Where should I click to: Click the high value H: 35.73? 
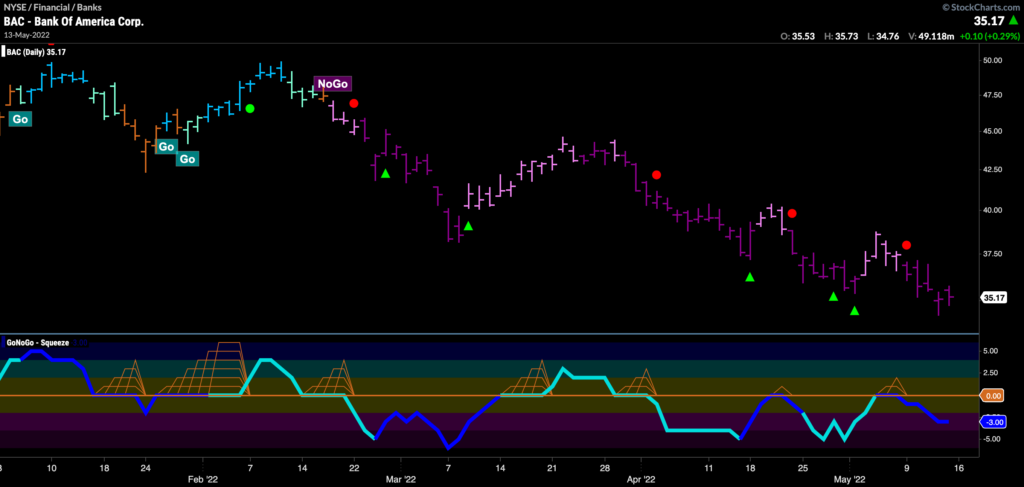[840, 37]
